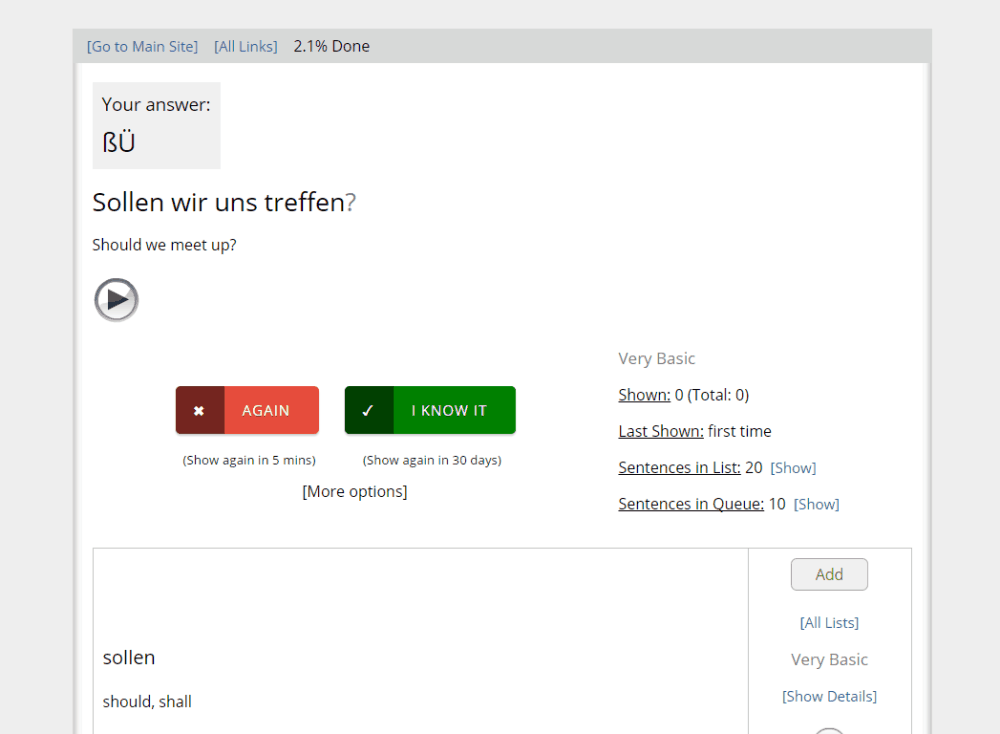
Task: Click the '2.1% Done' progress text
Action: click(332, 47)
